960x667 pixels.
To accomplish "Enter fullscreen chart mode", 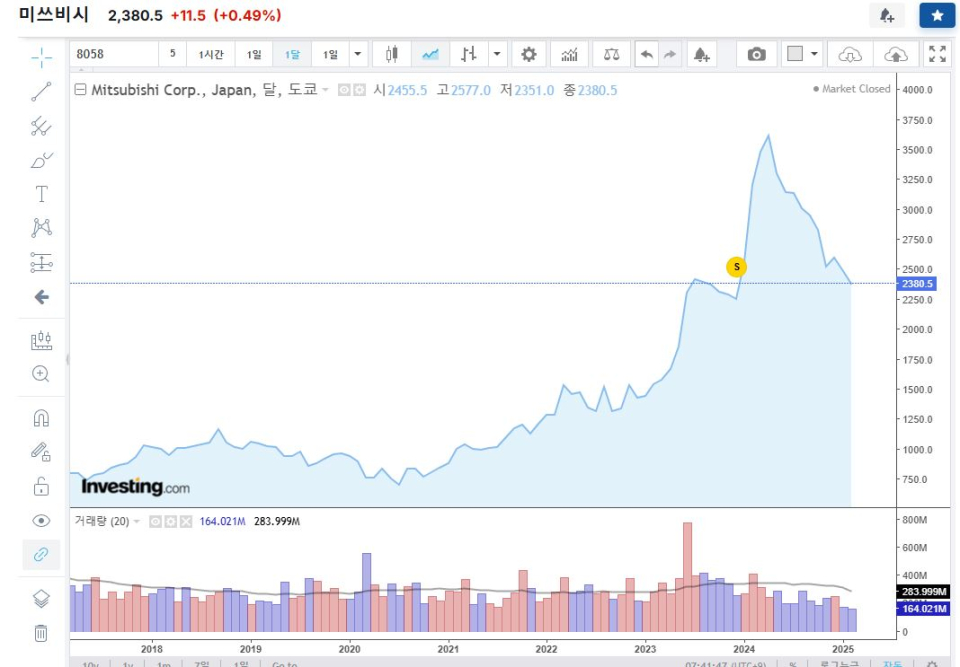I will pyautogui.click(x=937, y=54).
